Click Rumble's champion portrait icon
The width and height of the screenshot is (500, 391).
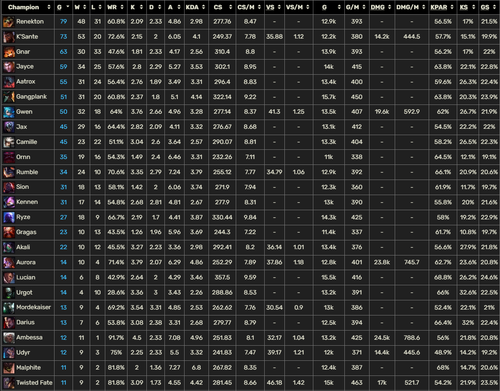point(9,172)
